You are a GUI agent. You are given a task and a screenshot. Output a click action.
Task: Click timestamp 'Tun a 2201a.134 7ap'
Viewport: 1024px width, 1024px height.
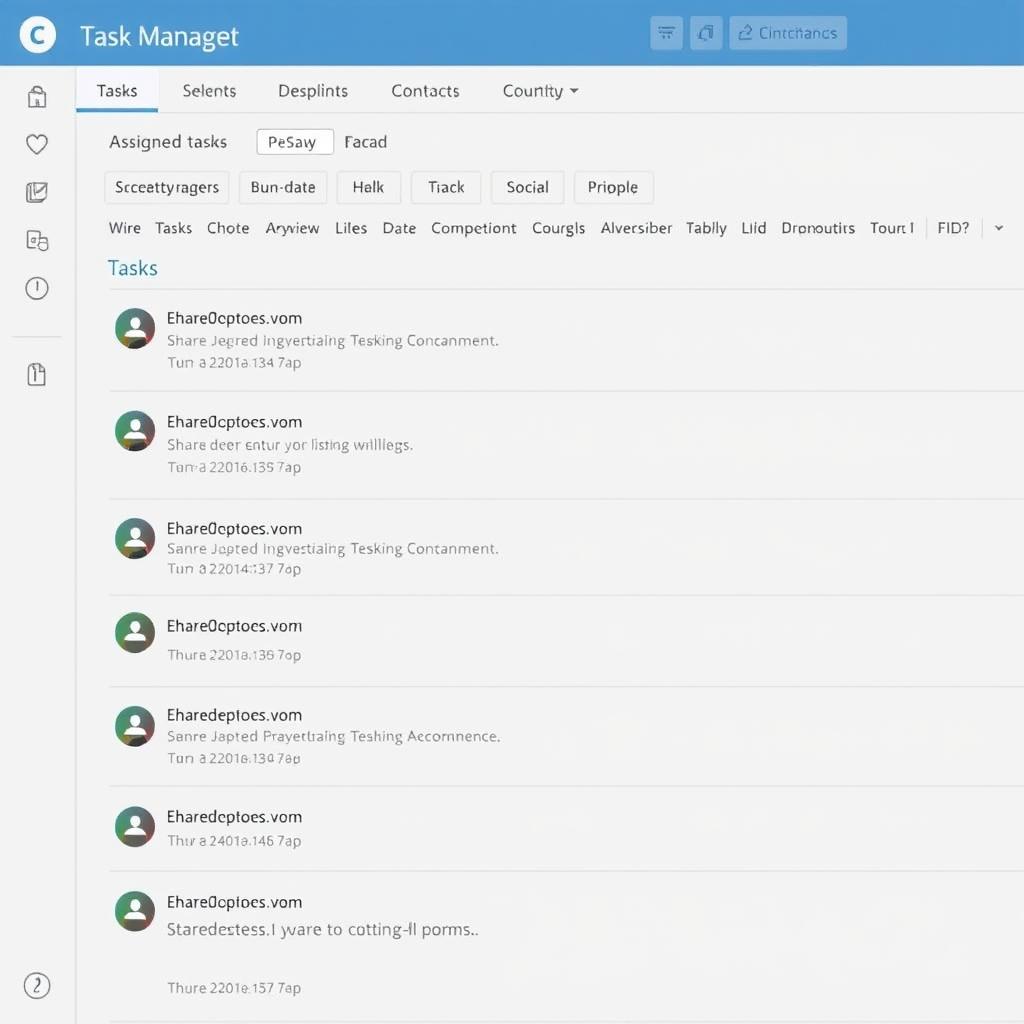pos(234,362)
